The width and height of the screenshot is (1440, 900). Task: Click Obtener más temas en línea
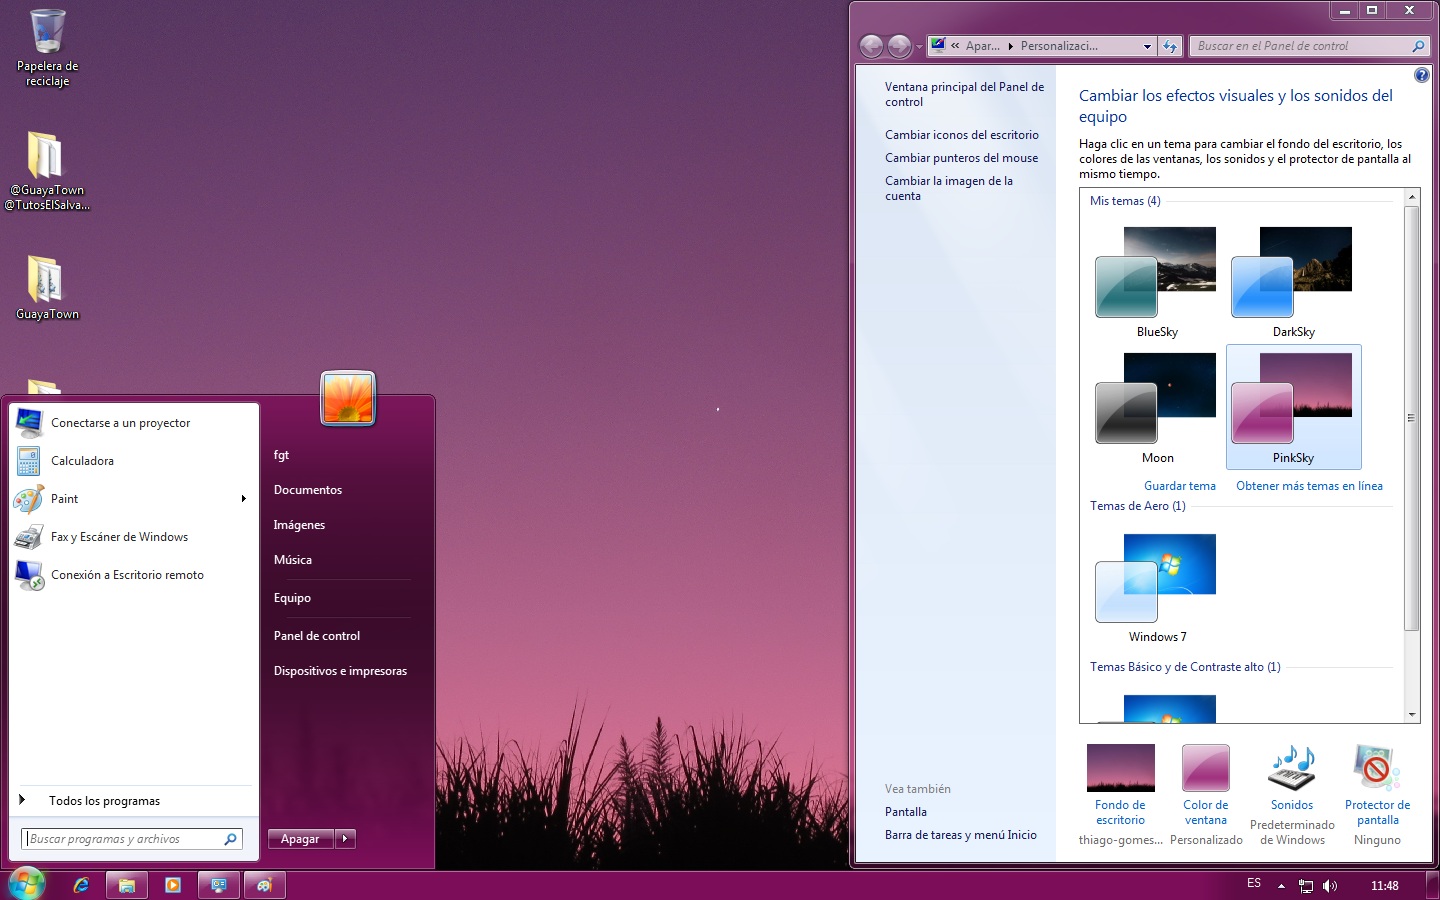pyautogui.click(x=1309, y=486)
